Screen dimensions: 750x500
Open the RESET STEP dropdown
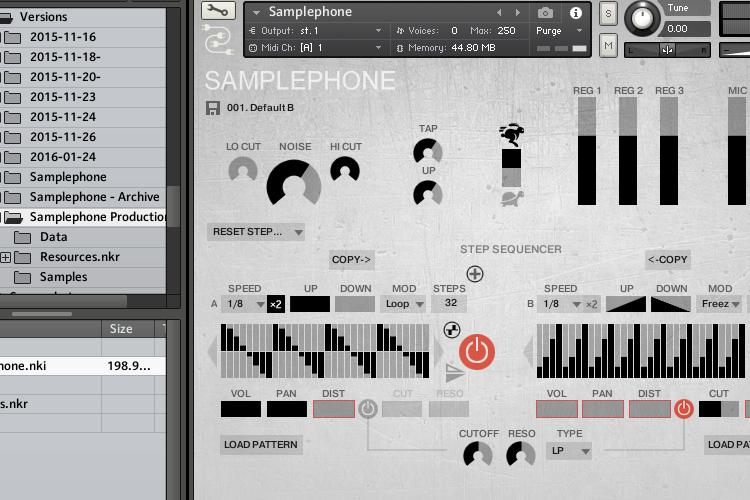(256, 232)
